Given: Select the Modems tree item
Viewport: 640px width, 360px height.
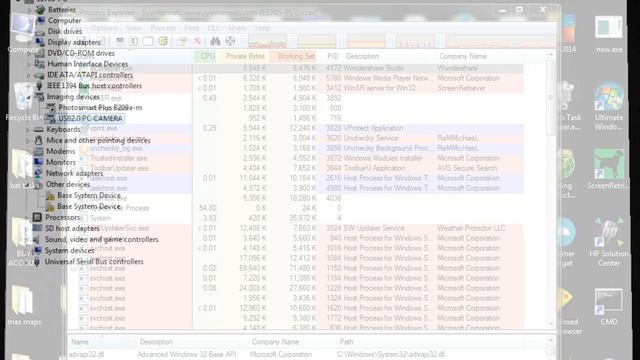Looking at the screenshot, I should (x=60, y=151).
